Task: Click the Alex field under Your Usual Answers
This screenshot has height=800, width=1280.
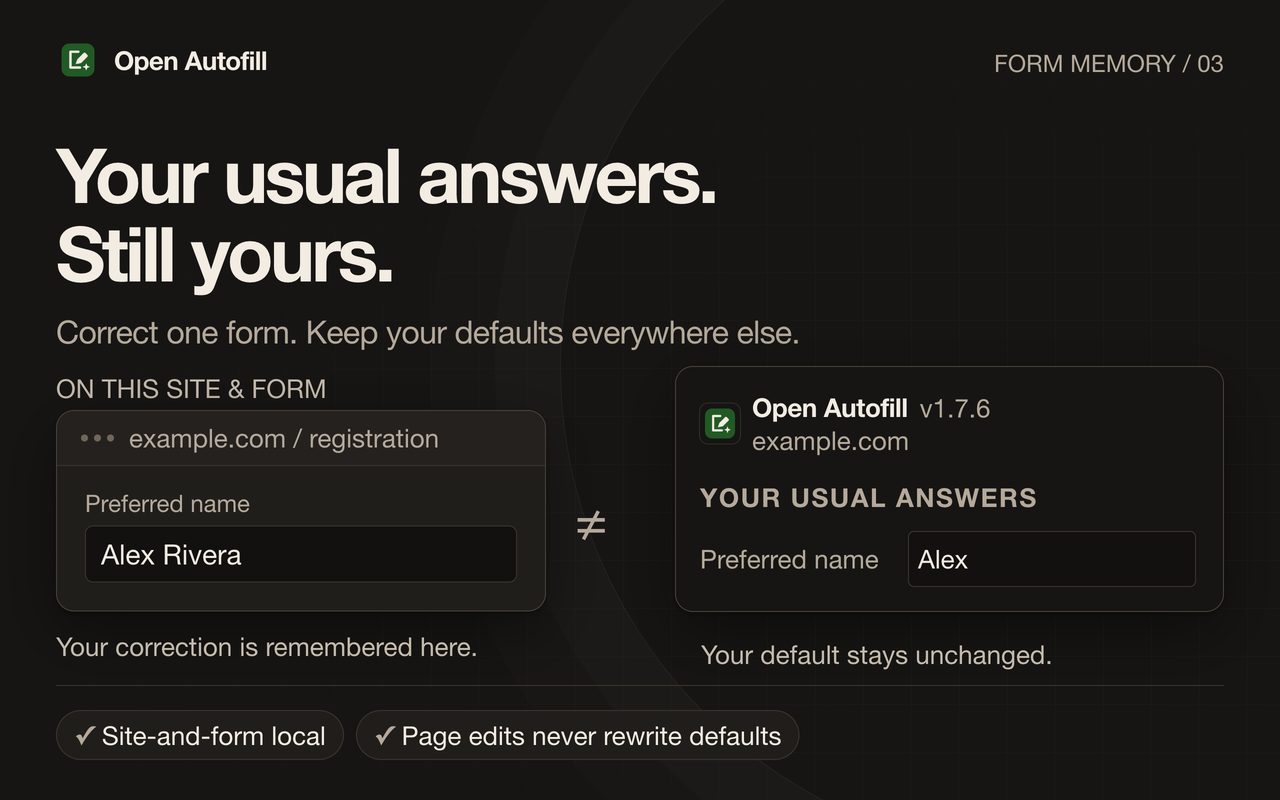Action: (1051, 559)
